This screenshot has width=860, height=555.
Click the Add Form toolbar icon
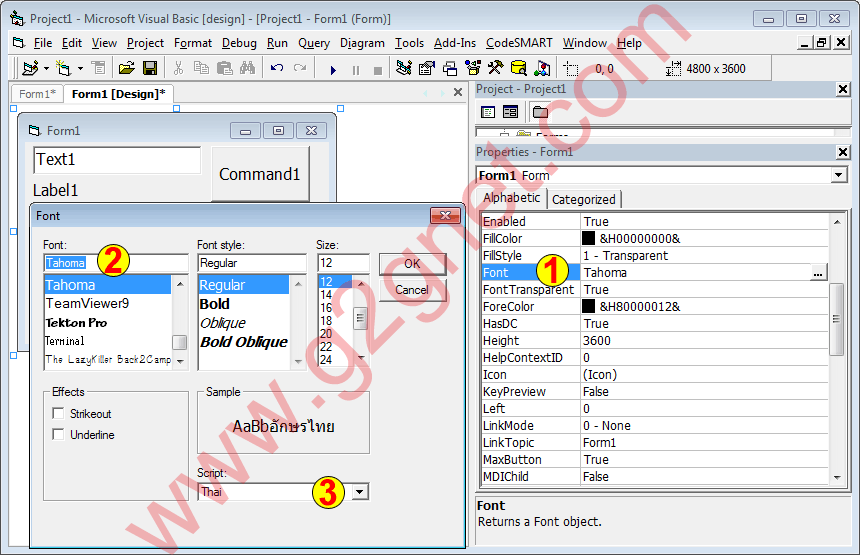64,69
